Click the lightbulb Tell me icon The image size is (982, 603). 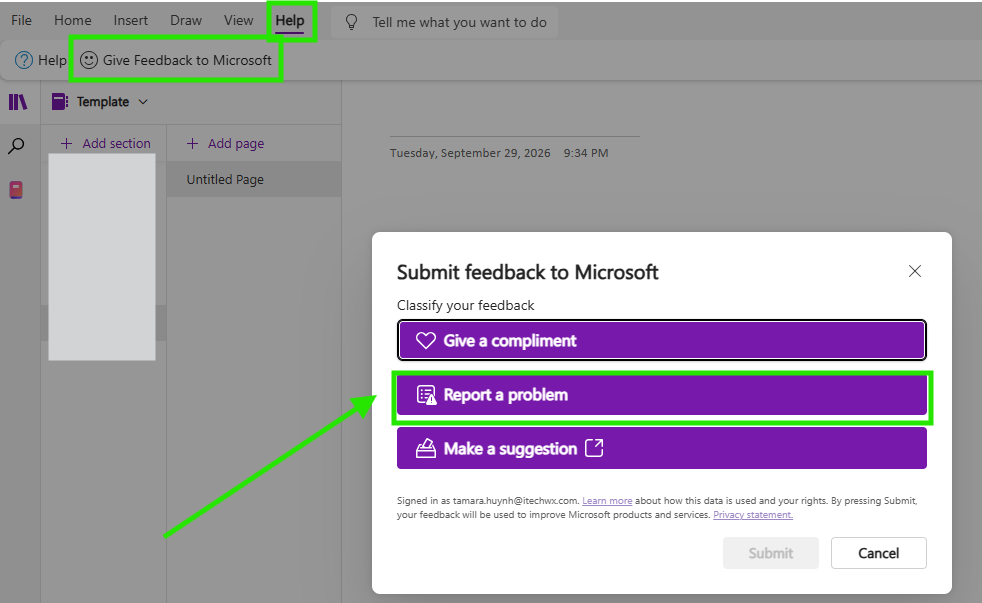pyautogui.click(x=351, y=23)
